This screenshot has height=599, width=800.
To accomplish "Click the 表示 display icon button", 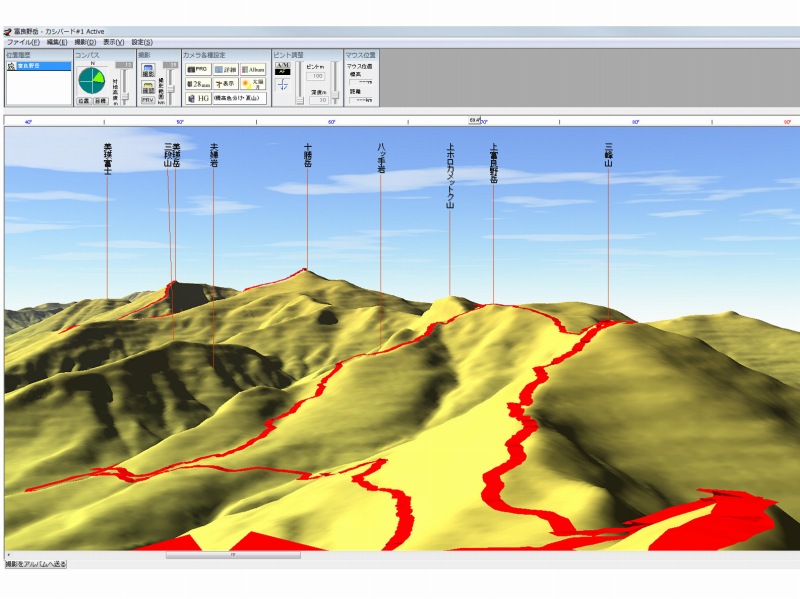I will coord(225,84).
